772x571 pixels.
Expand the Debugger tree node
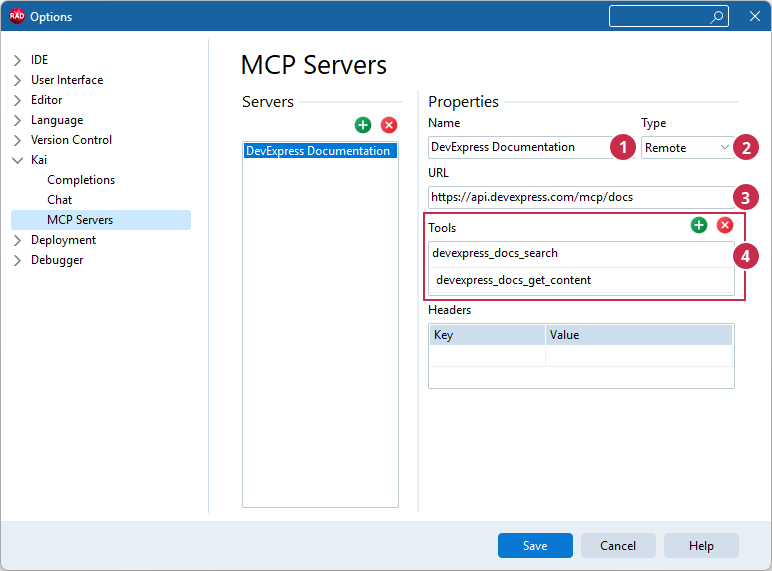coord(18,260)
